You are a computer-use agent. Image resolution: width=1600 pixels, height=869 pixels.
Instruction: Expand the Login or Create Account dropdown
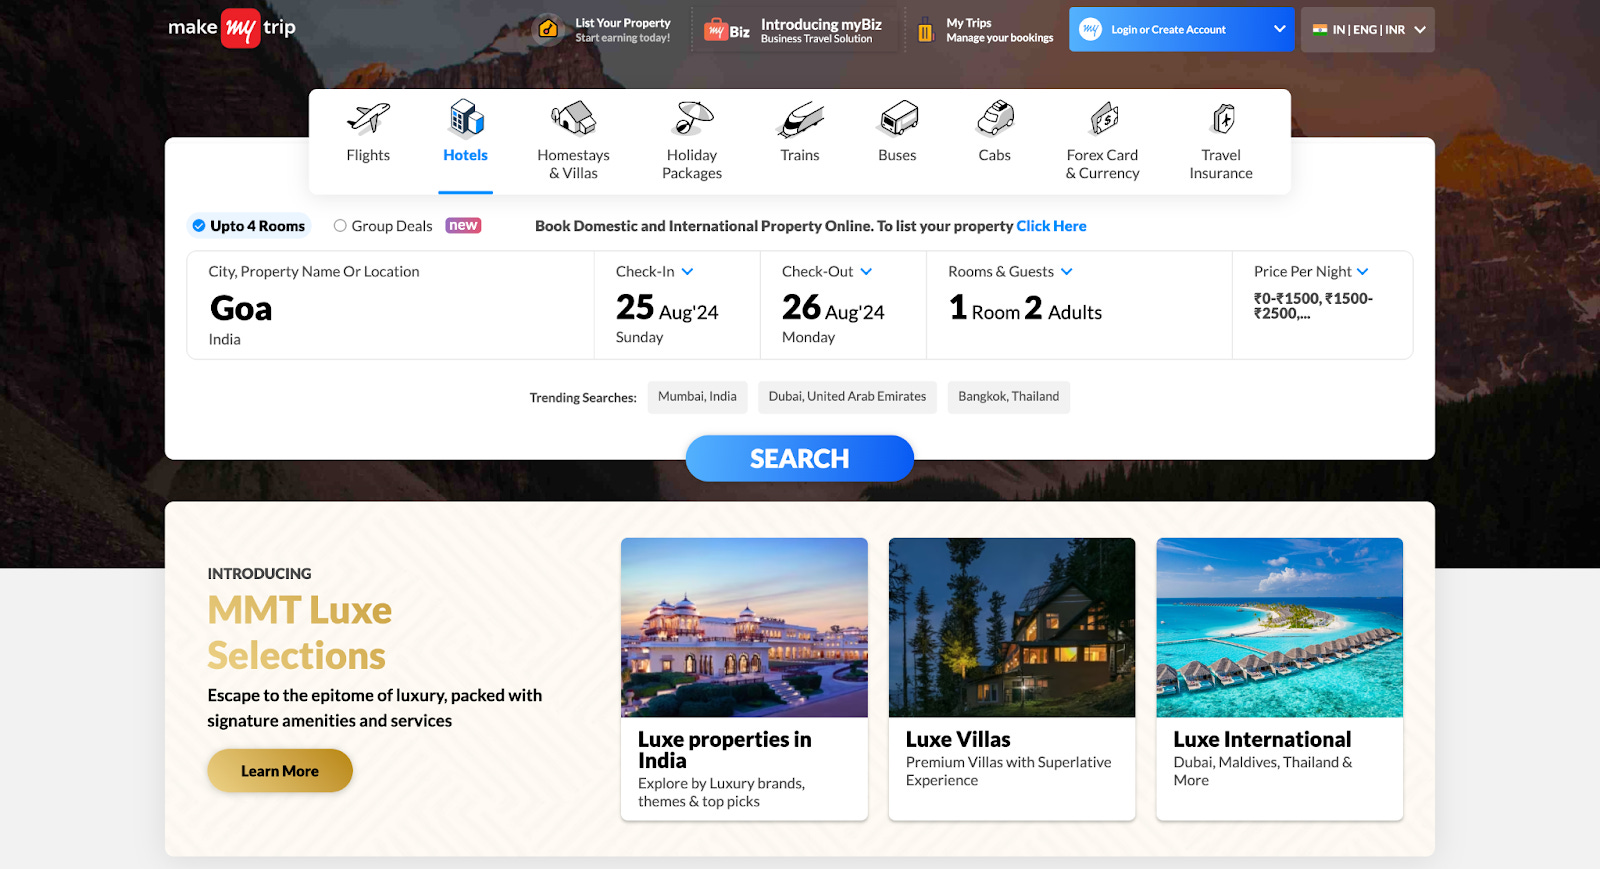(x=1280, y=29)
